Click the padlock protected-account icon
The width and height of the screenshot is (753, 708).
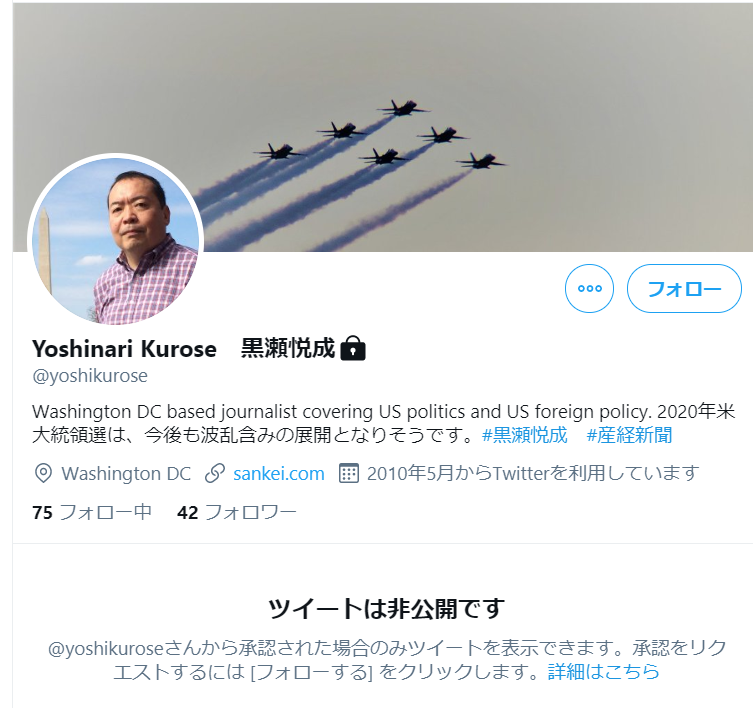(x=353, y=348)
